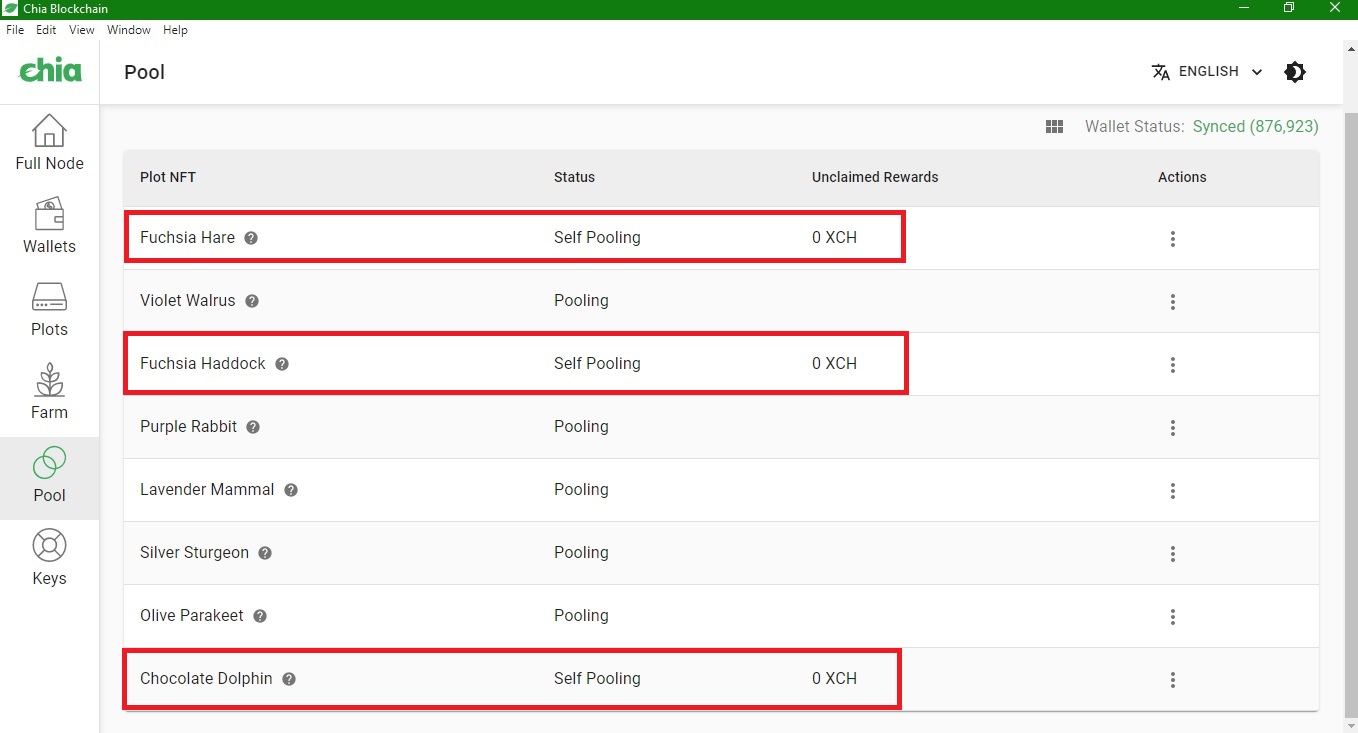Click Pooling status of Olive Parakeet
The width and height of the screenshot is (1358, 733).
coord(581,616)
